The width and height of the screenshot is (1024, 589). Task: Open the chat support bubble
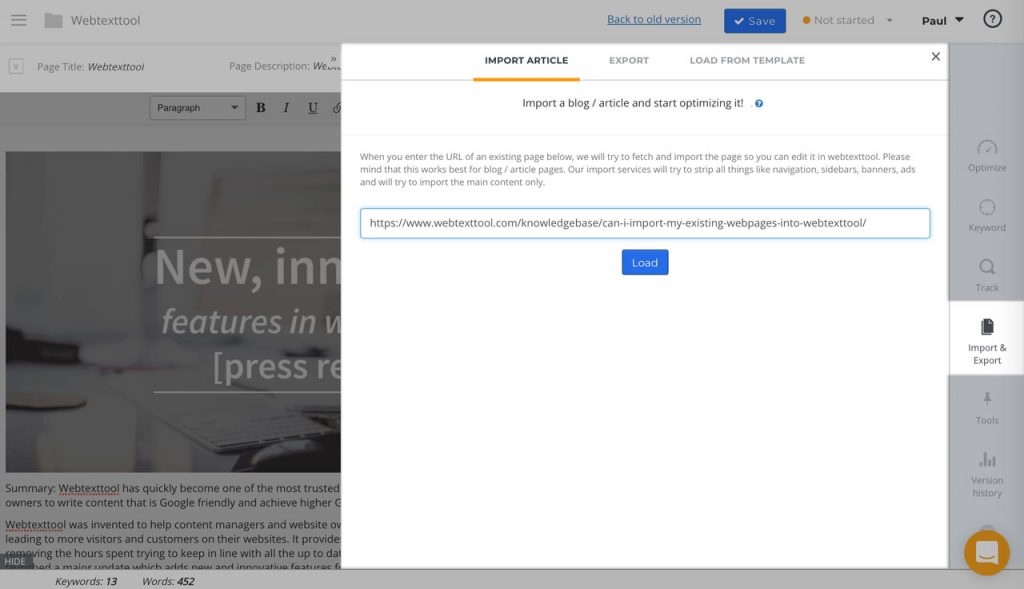point(986,552)
